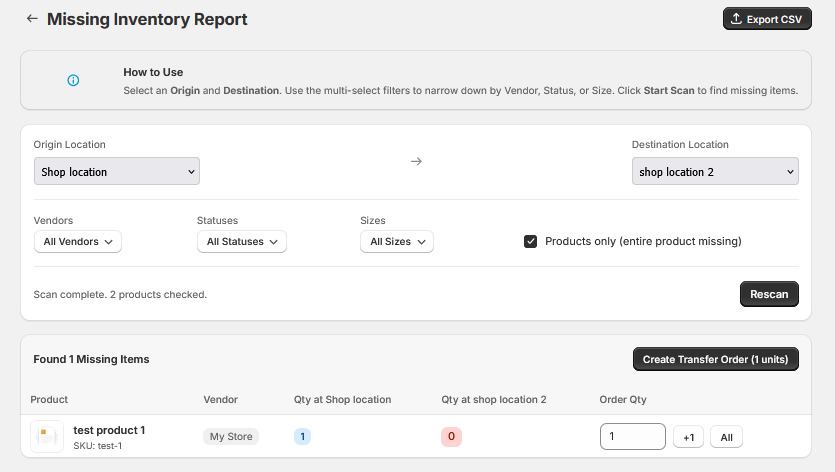Click the My Store vendor badge

pos(231,436)
